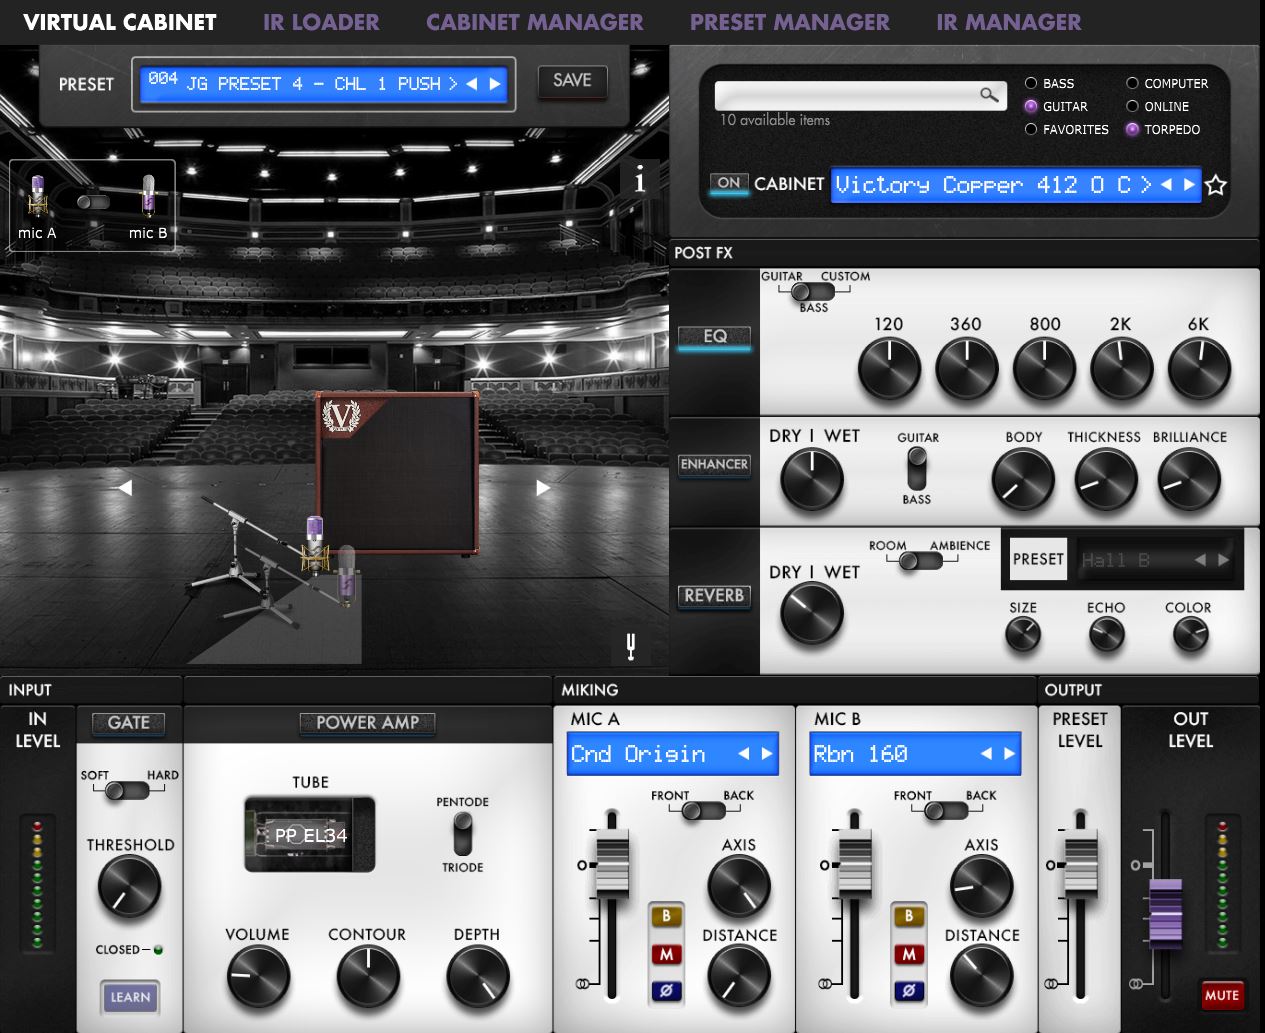Screen dimensions: 1265x1033
Task: Invert MIC B phase with Ø button
Action: [909, 991]
